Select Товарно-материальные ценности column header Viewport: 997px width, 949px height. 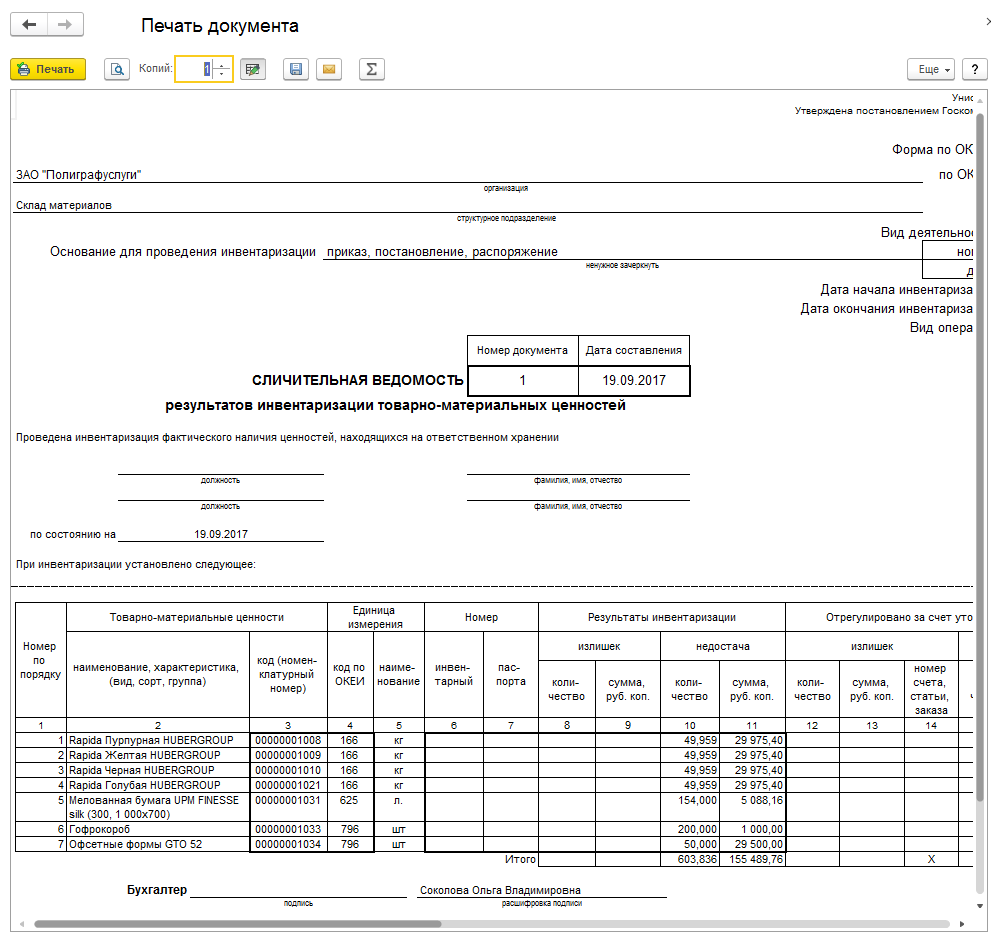pos(196,617)
